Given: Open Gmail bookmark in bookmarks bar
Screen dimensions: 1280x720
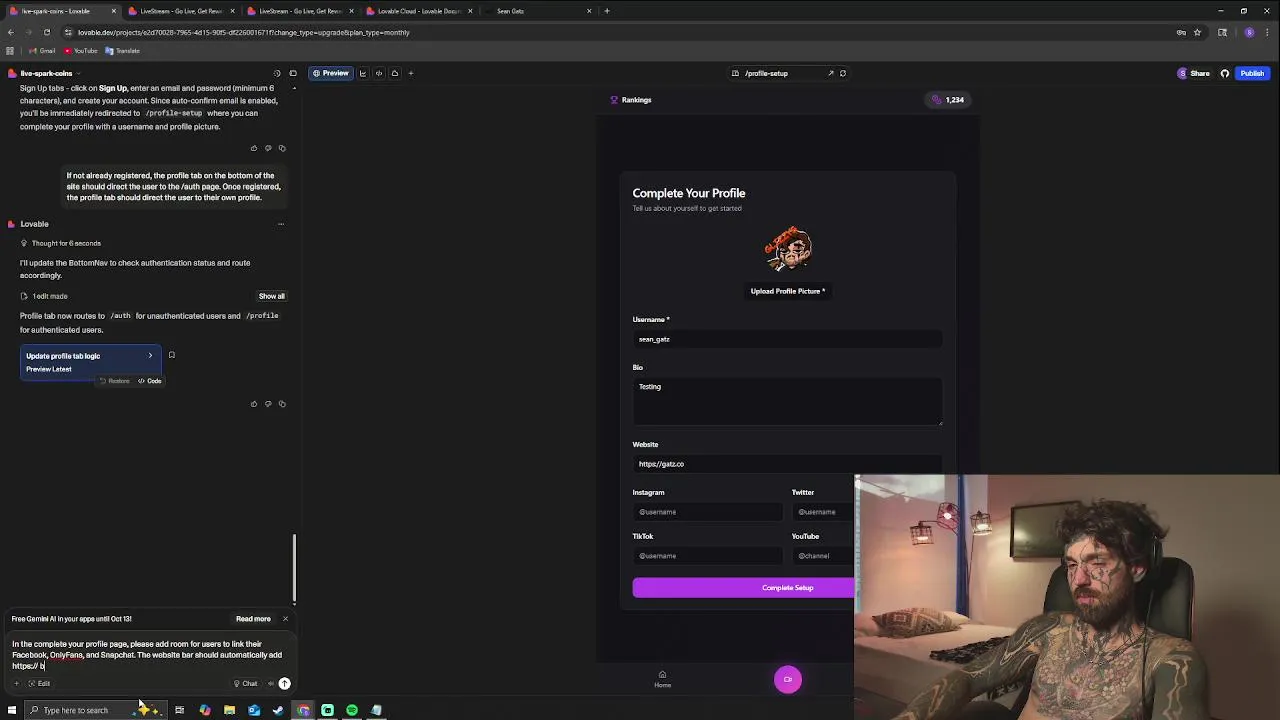Looking at the screenshot, I should tap(42, 51).
